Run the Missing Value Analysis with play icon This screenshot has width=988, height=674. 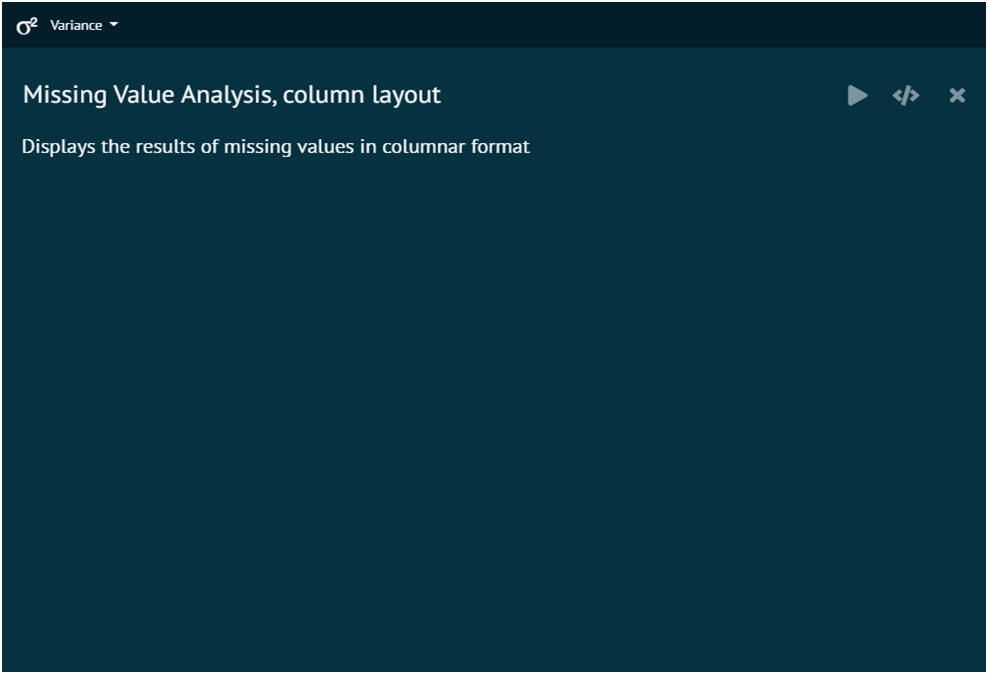pos(858,96)
